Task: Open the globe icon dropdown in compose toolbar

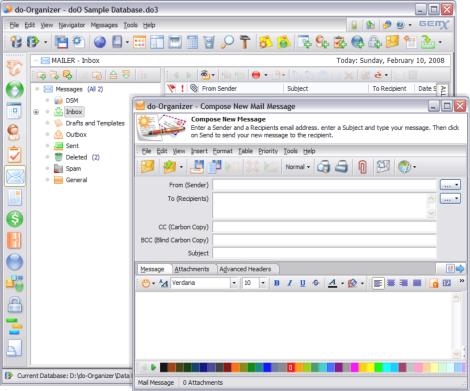Action: coord(415,167)
